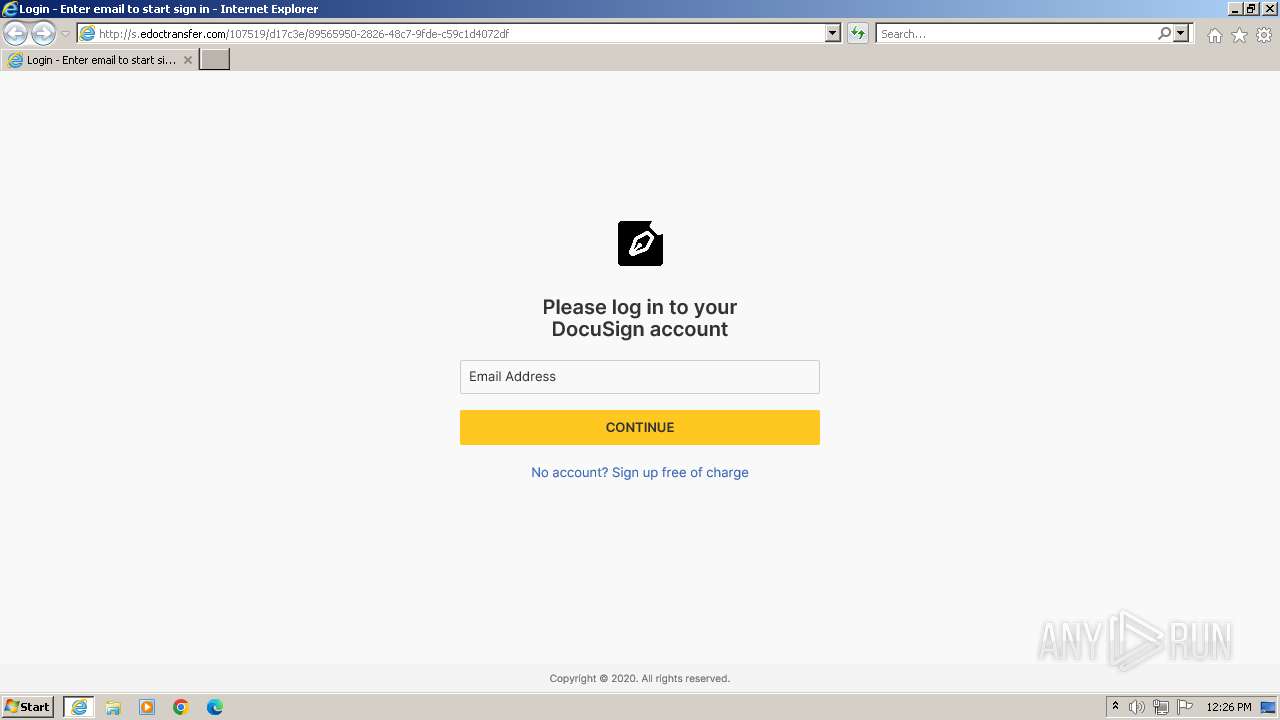The image size is (1280, 720).
Task: Click the taskbar clock 12:26 PM
Action: (1229, 707)
